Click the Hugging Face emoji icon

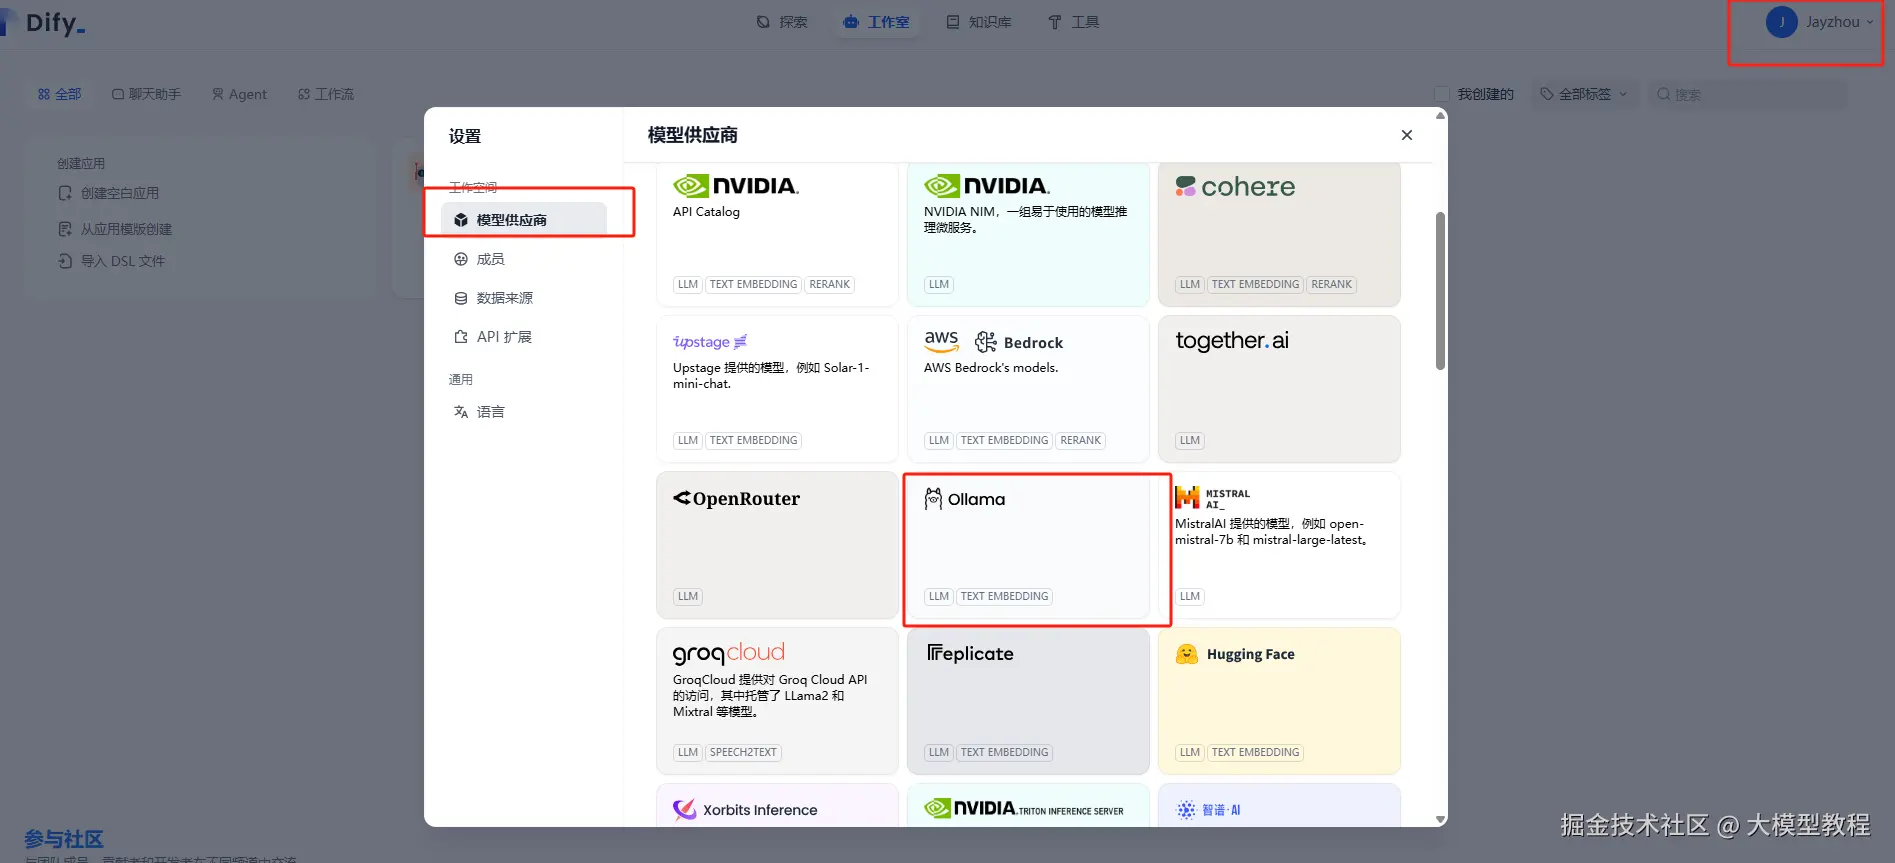(1187, 654)
